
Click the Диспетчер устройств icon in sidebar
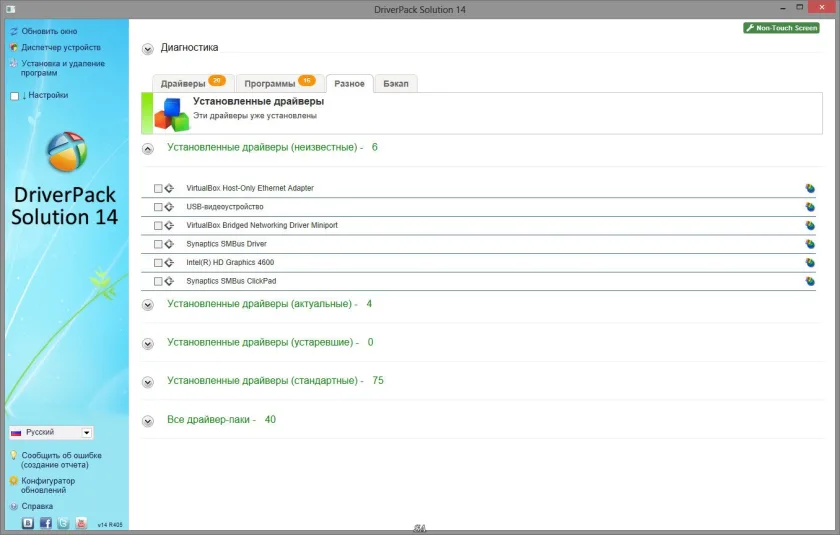(x=14, y=47)
